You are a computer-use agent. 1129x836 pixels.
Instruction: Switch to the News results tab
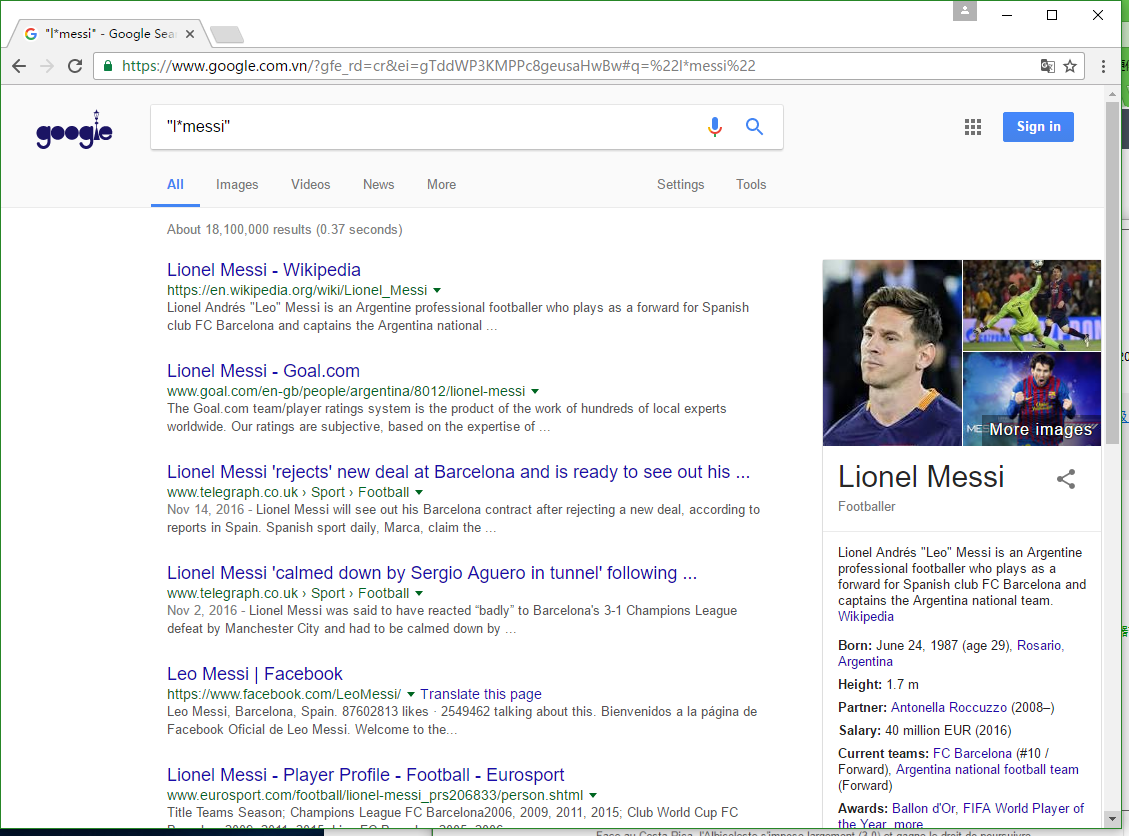[378, 184]
